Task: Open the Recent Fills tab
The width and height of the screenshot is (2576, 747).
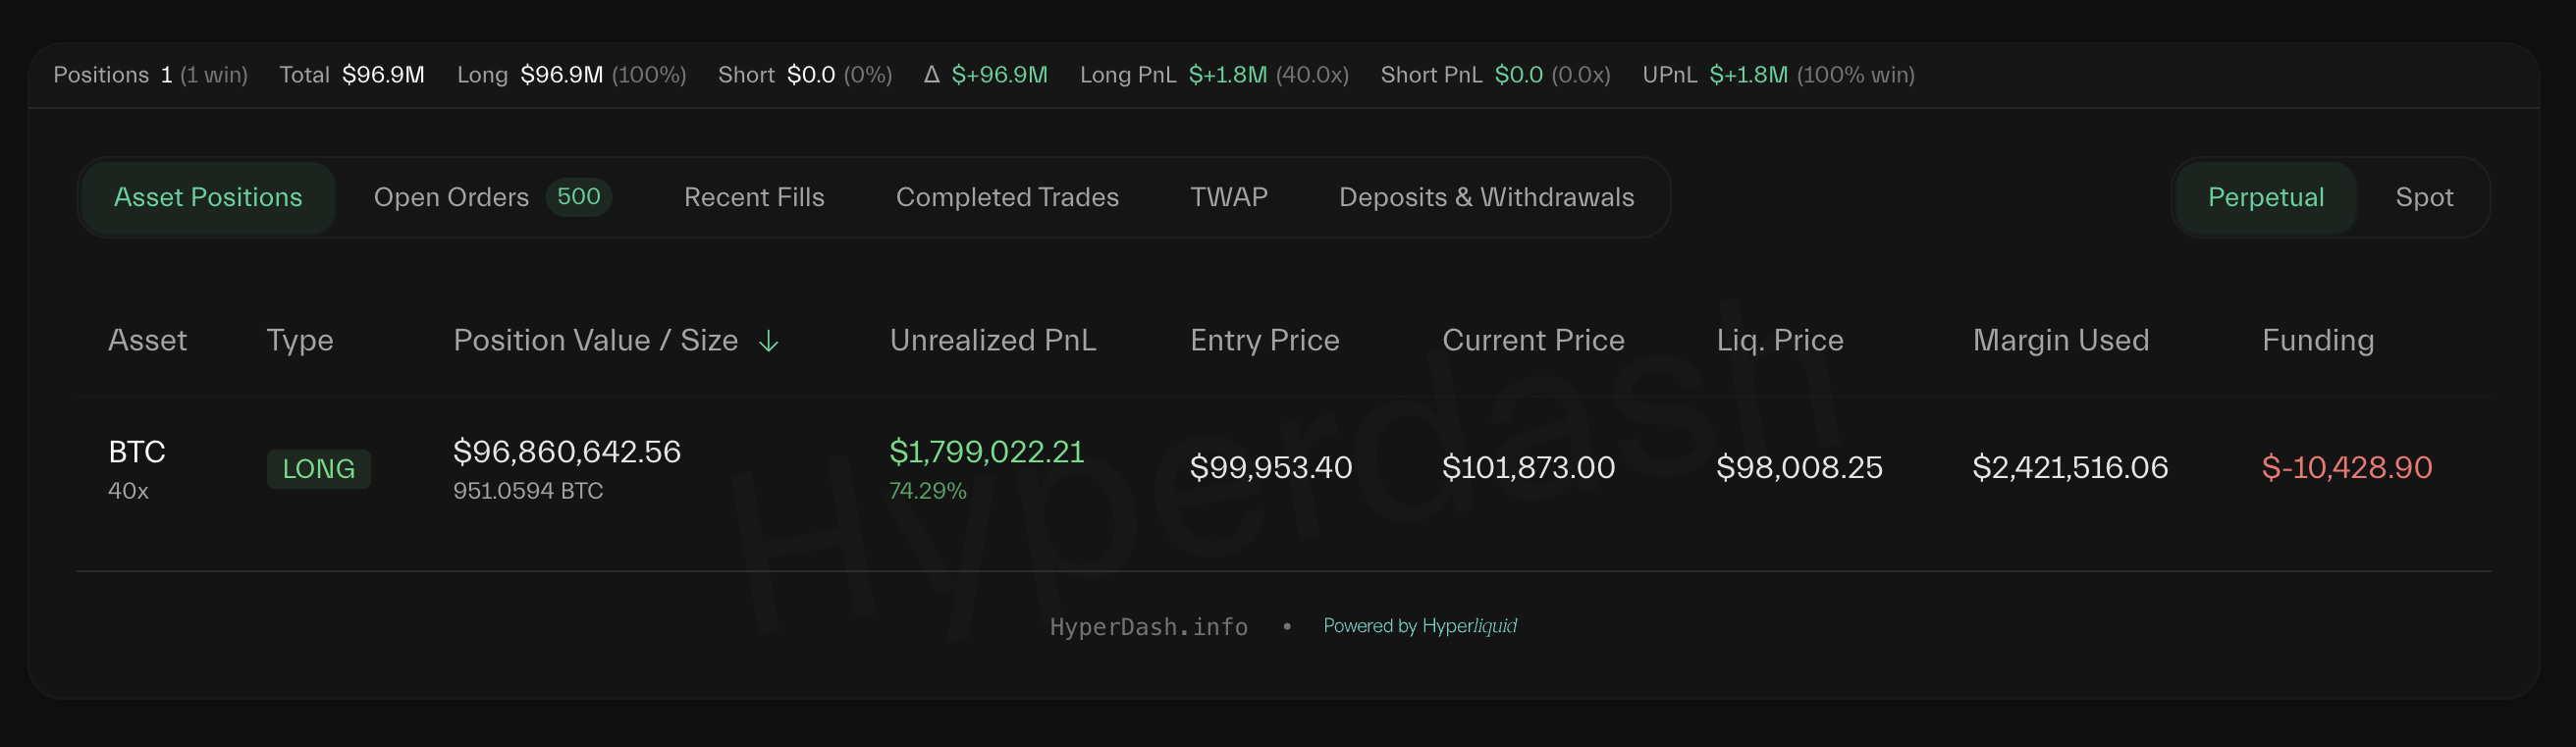Action: pyautogui.click(x=753, y=197)
